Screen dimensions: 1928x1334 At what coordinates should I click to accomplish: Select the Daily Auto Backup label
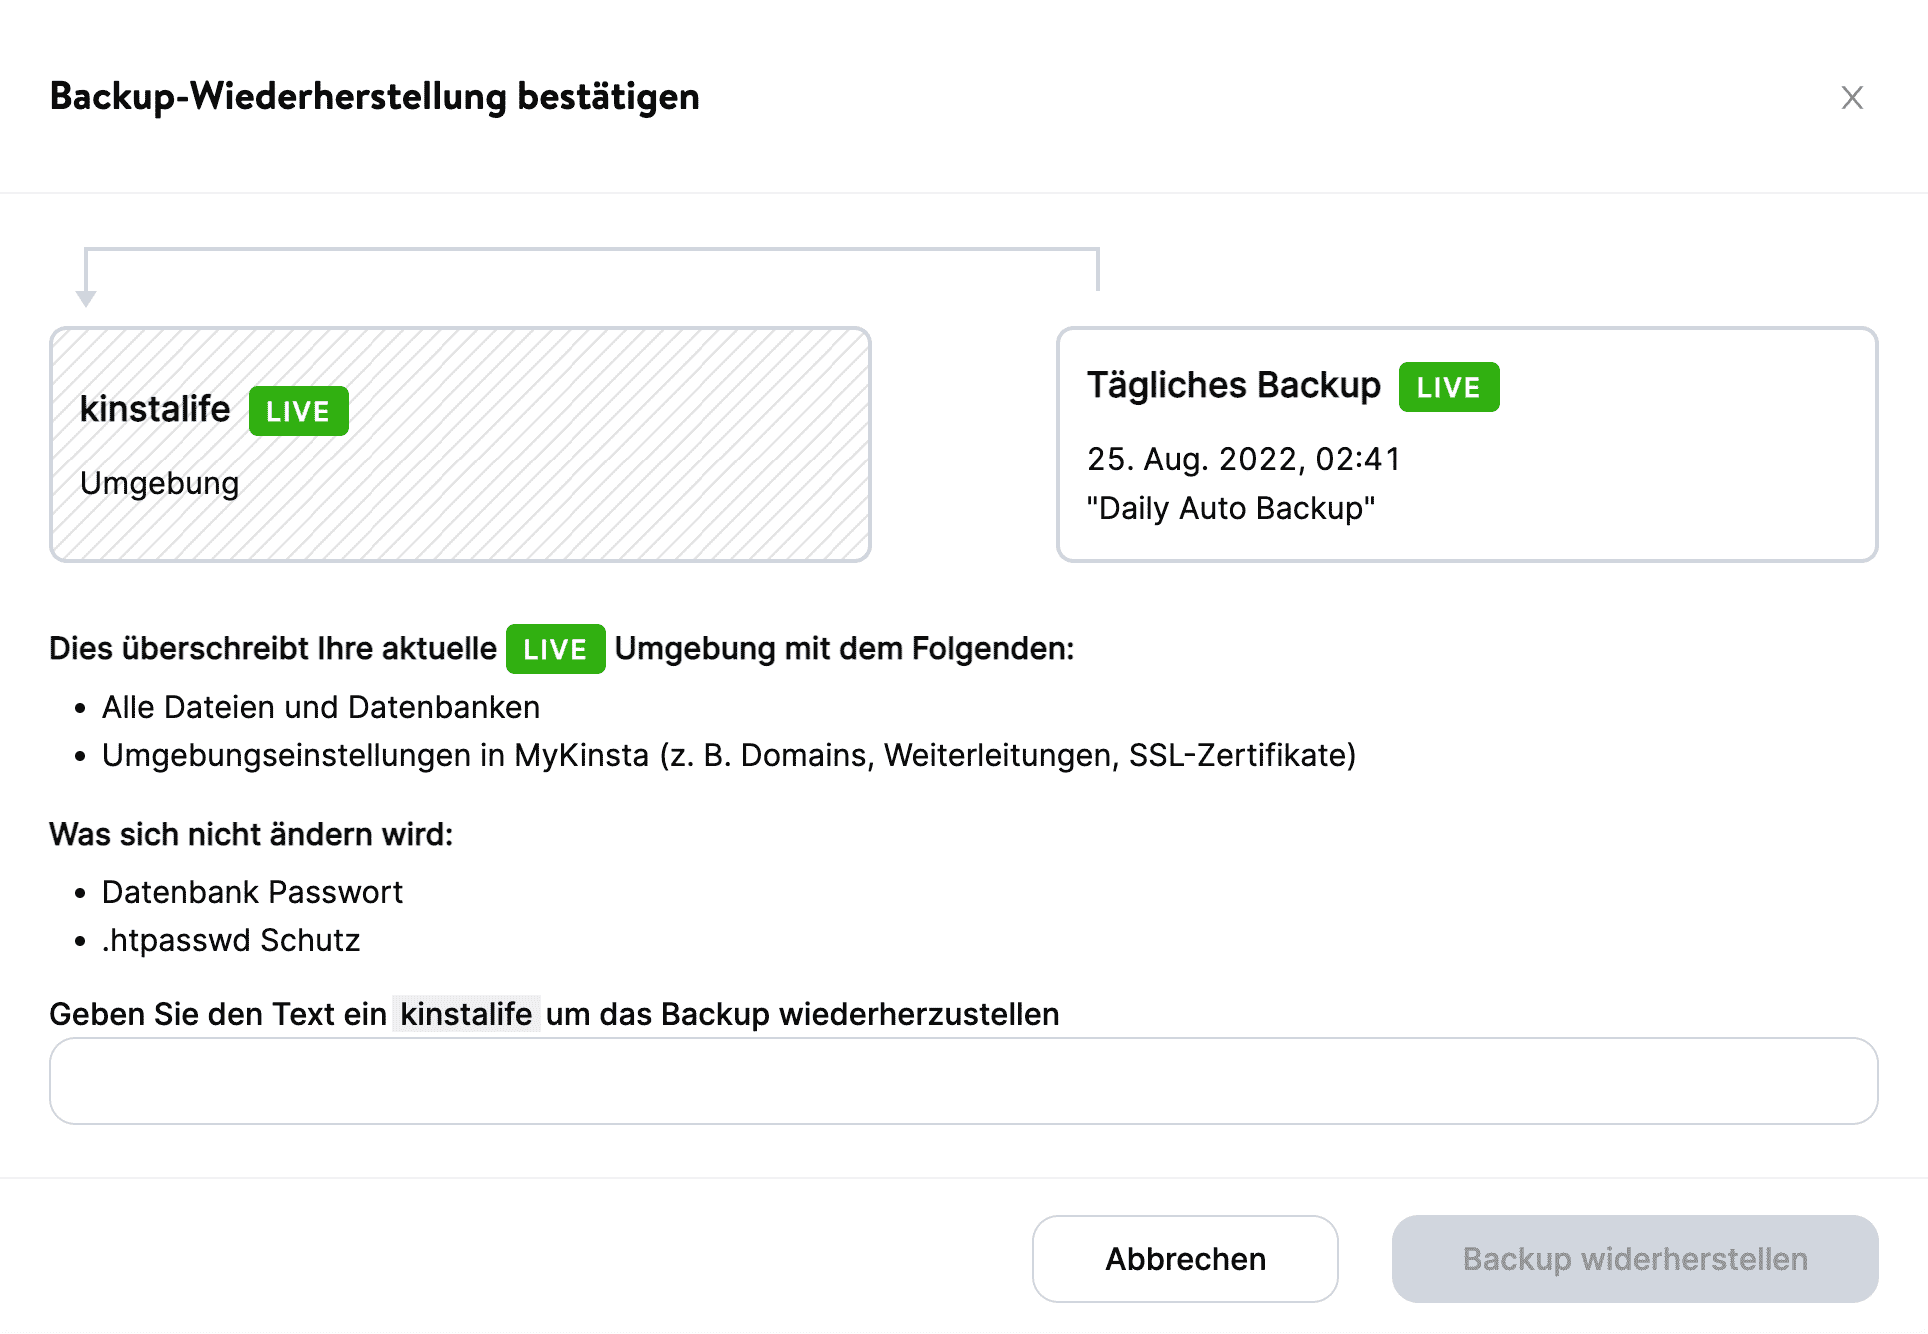pyautogui.click(x=1231, y=508)
